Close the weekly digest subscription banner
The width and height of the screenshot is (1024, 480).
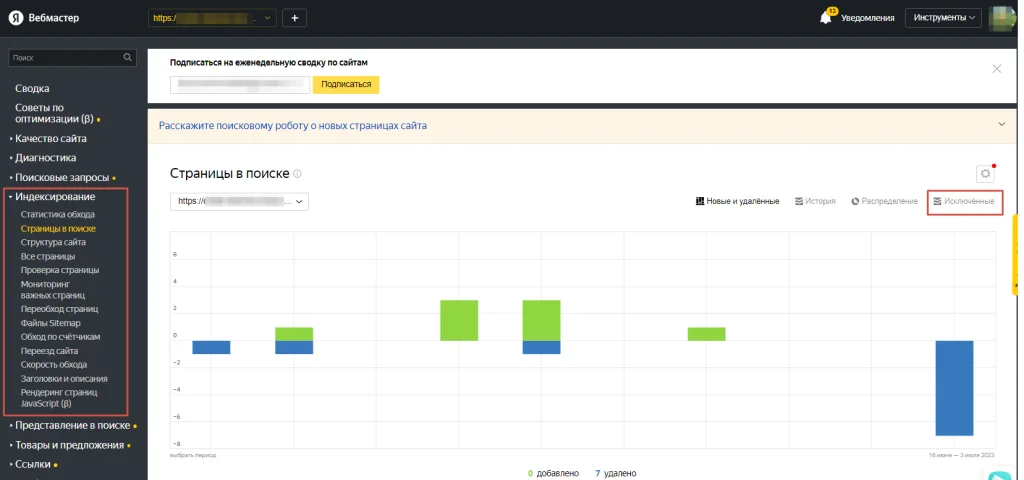coord(996,69)
